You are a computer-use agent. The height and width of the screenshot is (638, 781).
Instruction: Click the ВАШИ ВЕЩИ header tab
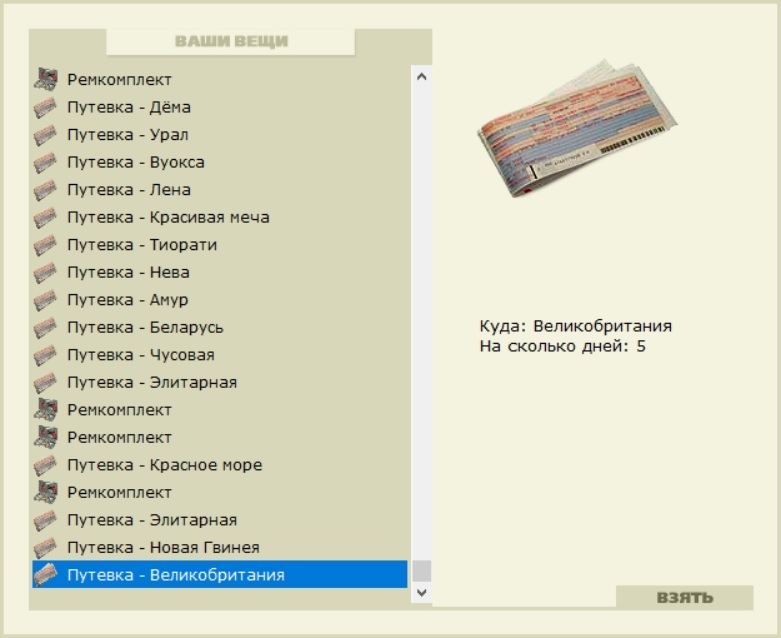point(231,41)
